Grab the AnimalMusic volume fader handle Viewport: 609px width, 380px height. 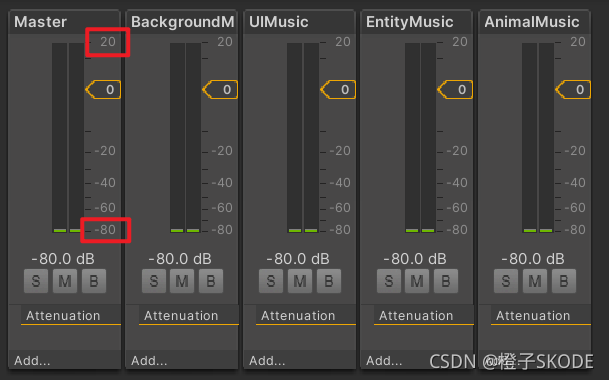tap(573, 90)
